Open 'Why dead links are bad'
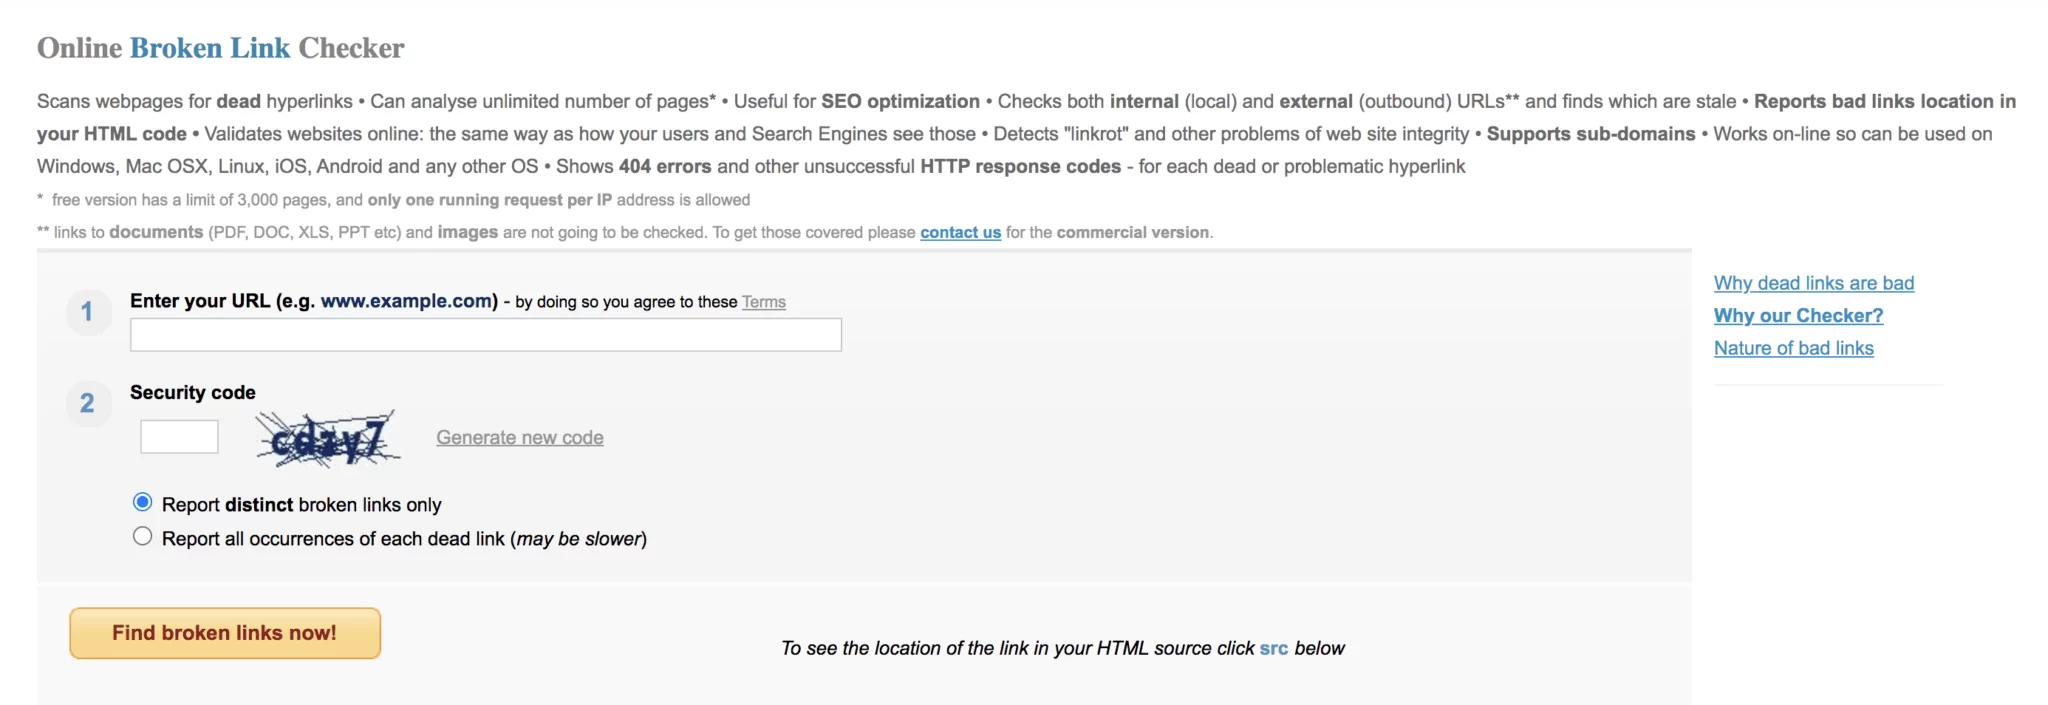Screen dimensions: 2048x705 1813,283
